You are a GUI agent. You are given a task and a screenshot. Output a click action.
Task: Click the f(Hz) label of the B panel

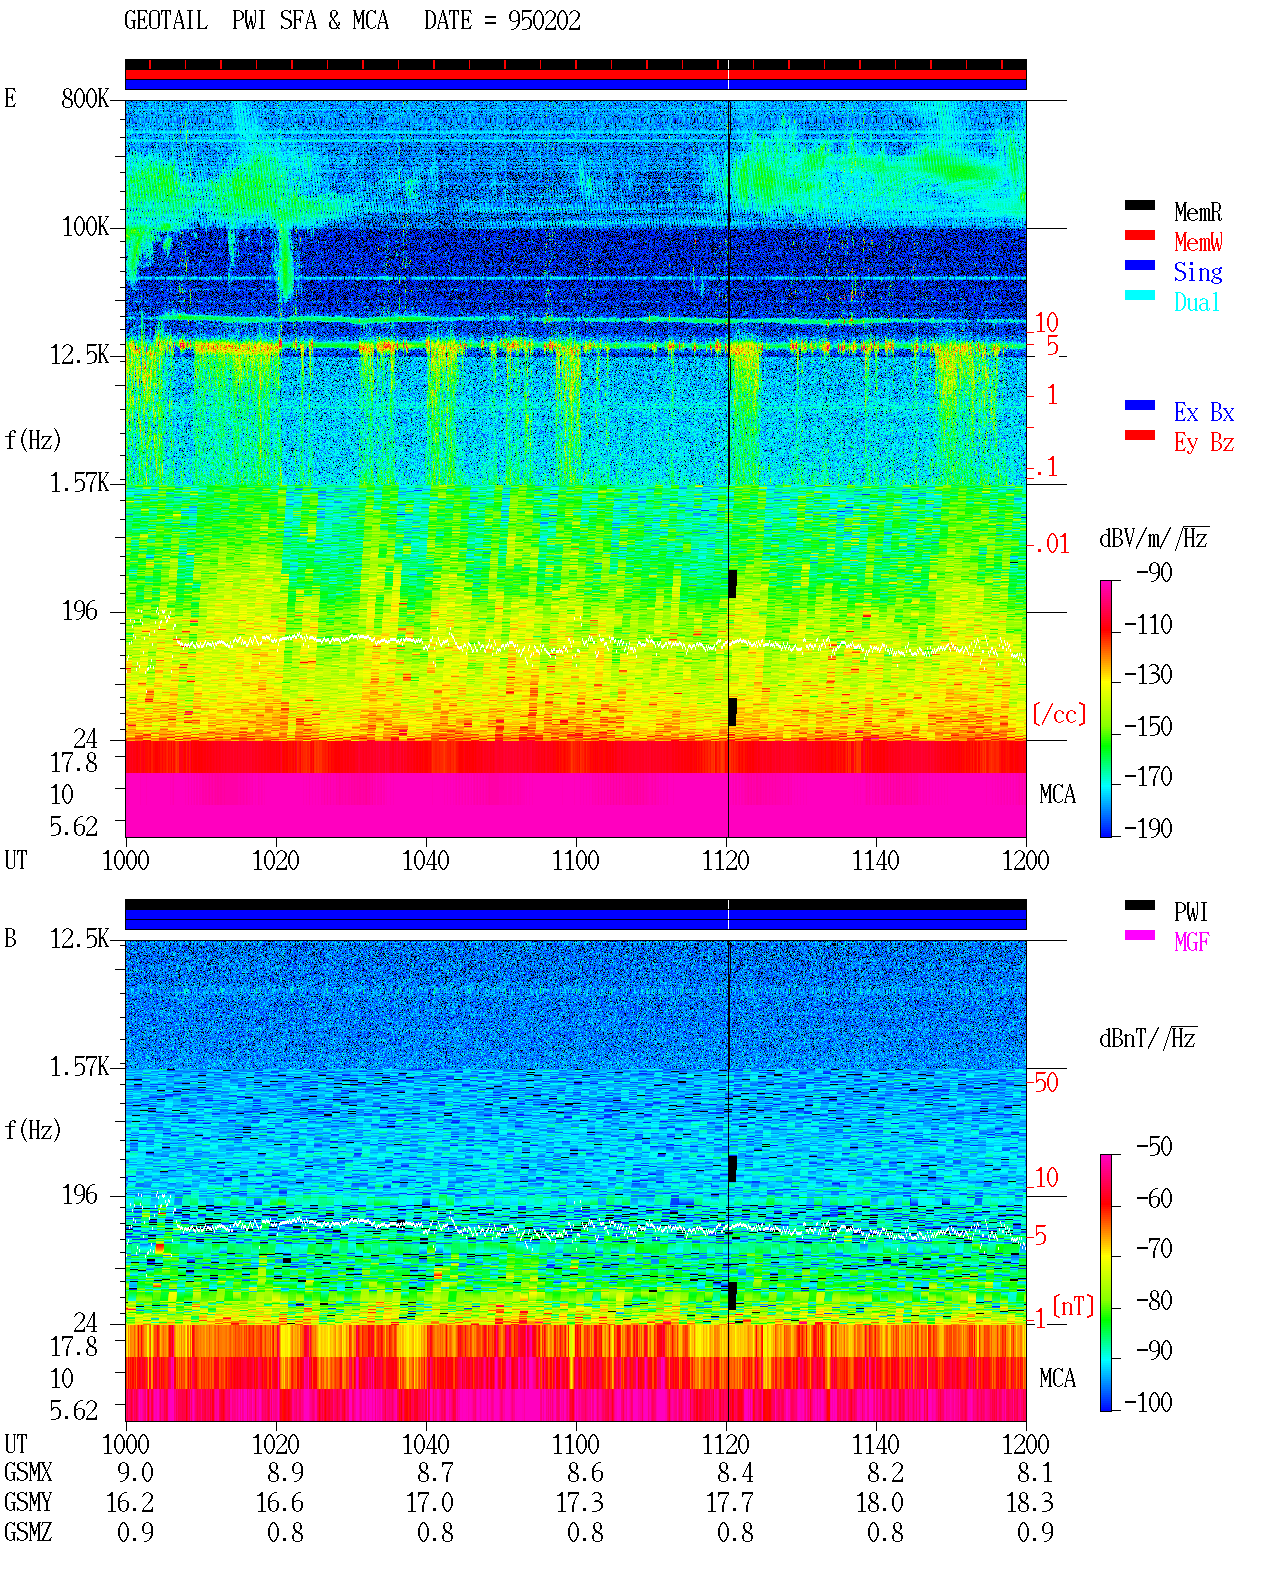(33, 1130)
